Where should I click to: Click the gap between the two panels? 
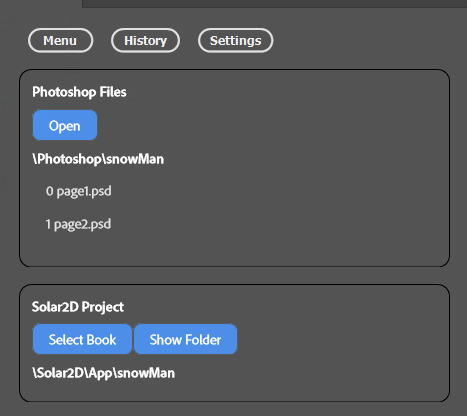pos(233,276)
